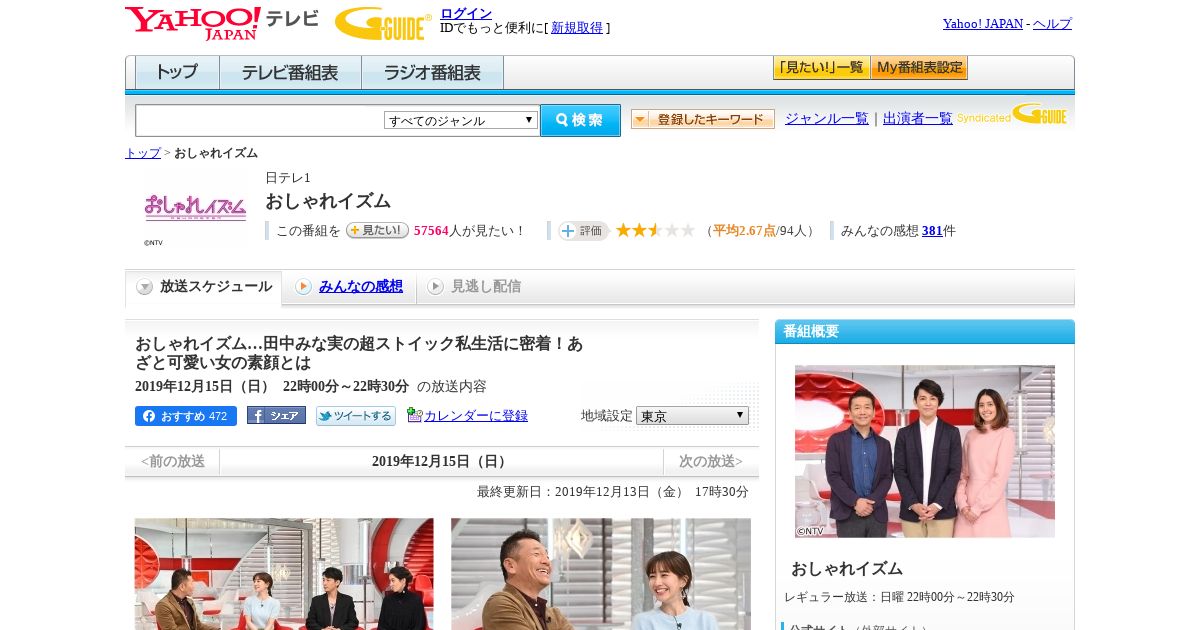
Task: Select the 放送スケジュール tab
Action: [204, 287]
